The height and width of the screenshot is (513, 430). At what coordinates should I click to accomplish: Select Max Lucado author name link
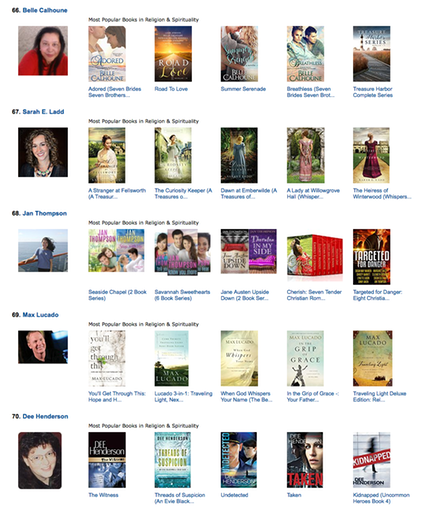click(x=40, y=315)
